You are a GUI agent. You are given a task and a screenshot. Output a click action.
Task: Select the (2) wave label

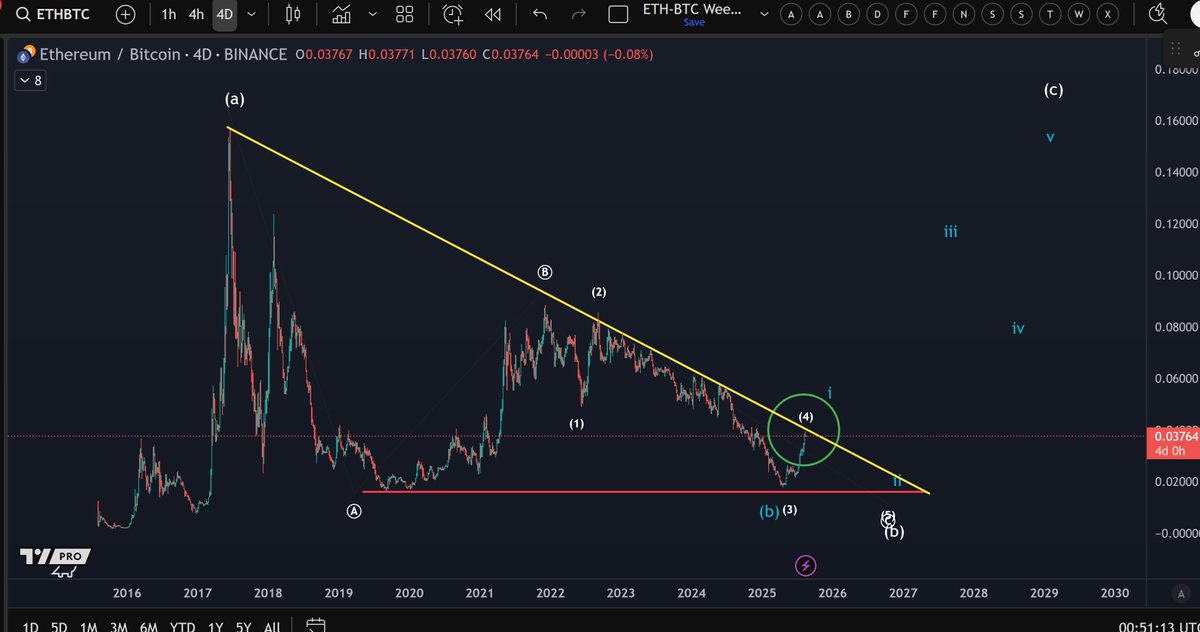(x=598, y=292)
